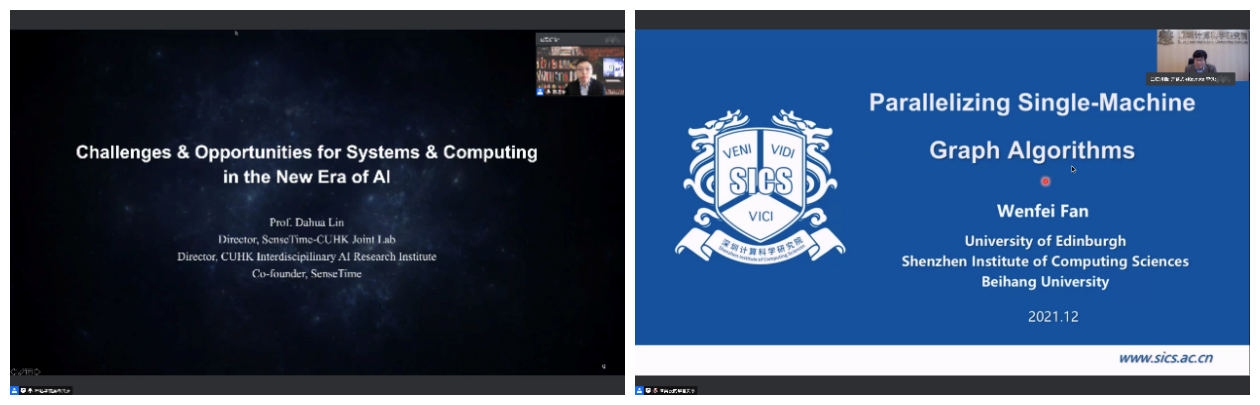Click the next-slide arrow on the Dahua Lin slide
Image resolution: width=1260 pixels, height=405 pixels.
coord(39,371)
